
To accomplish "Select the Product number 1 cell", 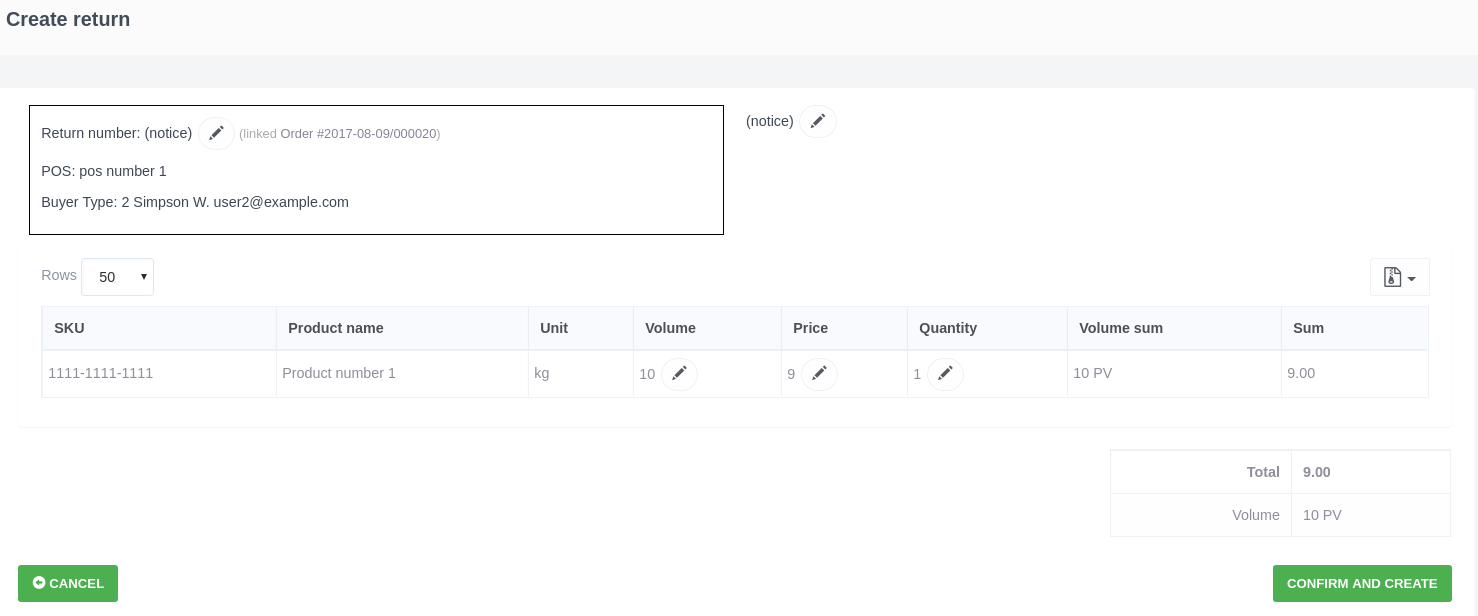I will click(x=339, y=373).
